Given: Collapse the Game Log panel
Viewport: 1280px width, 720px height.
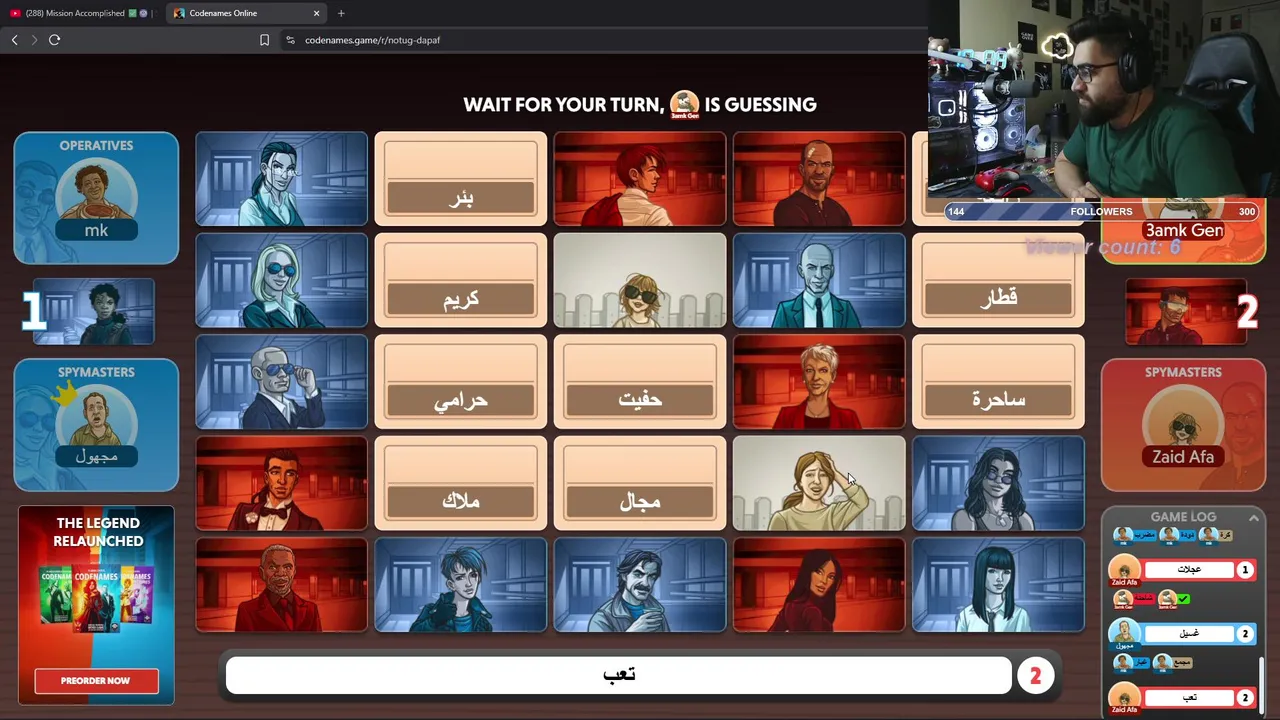Looking at the screenshot, I should 1253,517.
